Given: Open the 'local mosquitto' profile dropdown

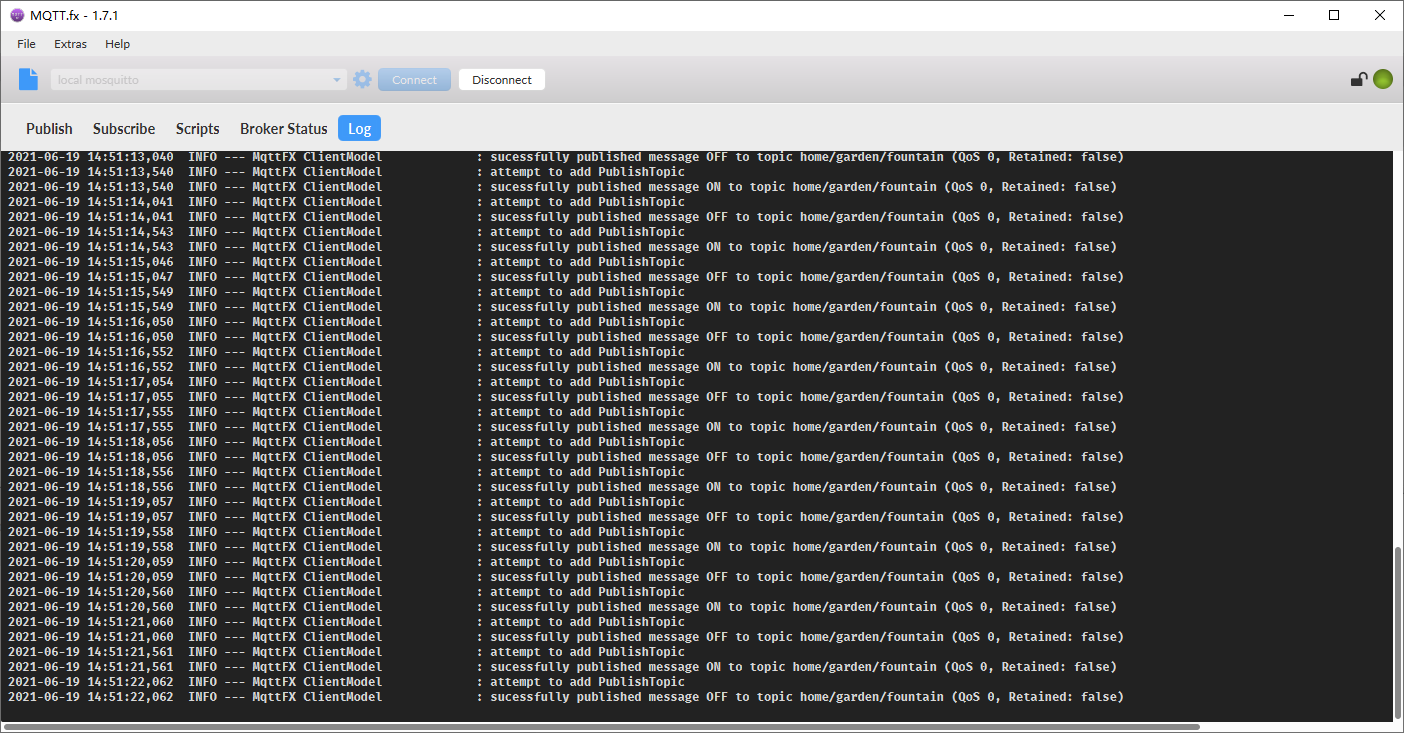Looking at the screenshot, I should pos(199,80).
